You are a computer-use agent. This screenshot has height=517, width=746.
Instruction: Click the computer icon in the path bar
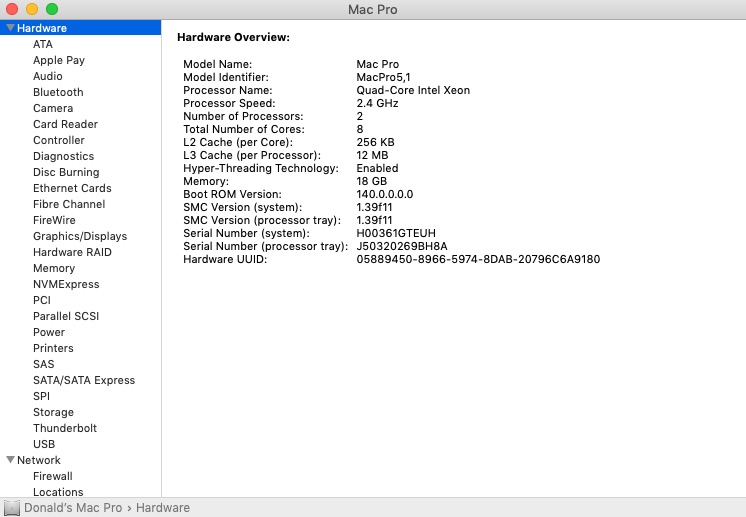[11, 508]
